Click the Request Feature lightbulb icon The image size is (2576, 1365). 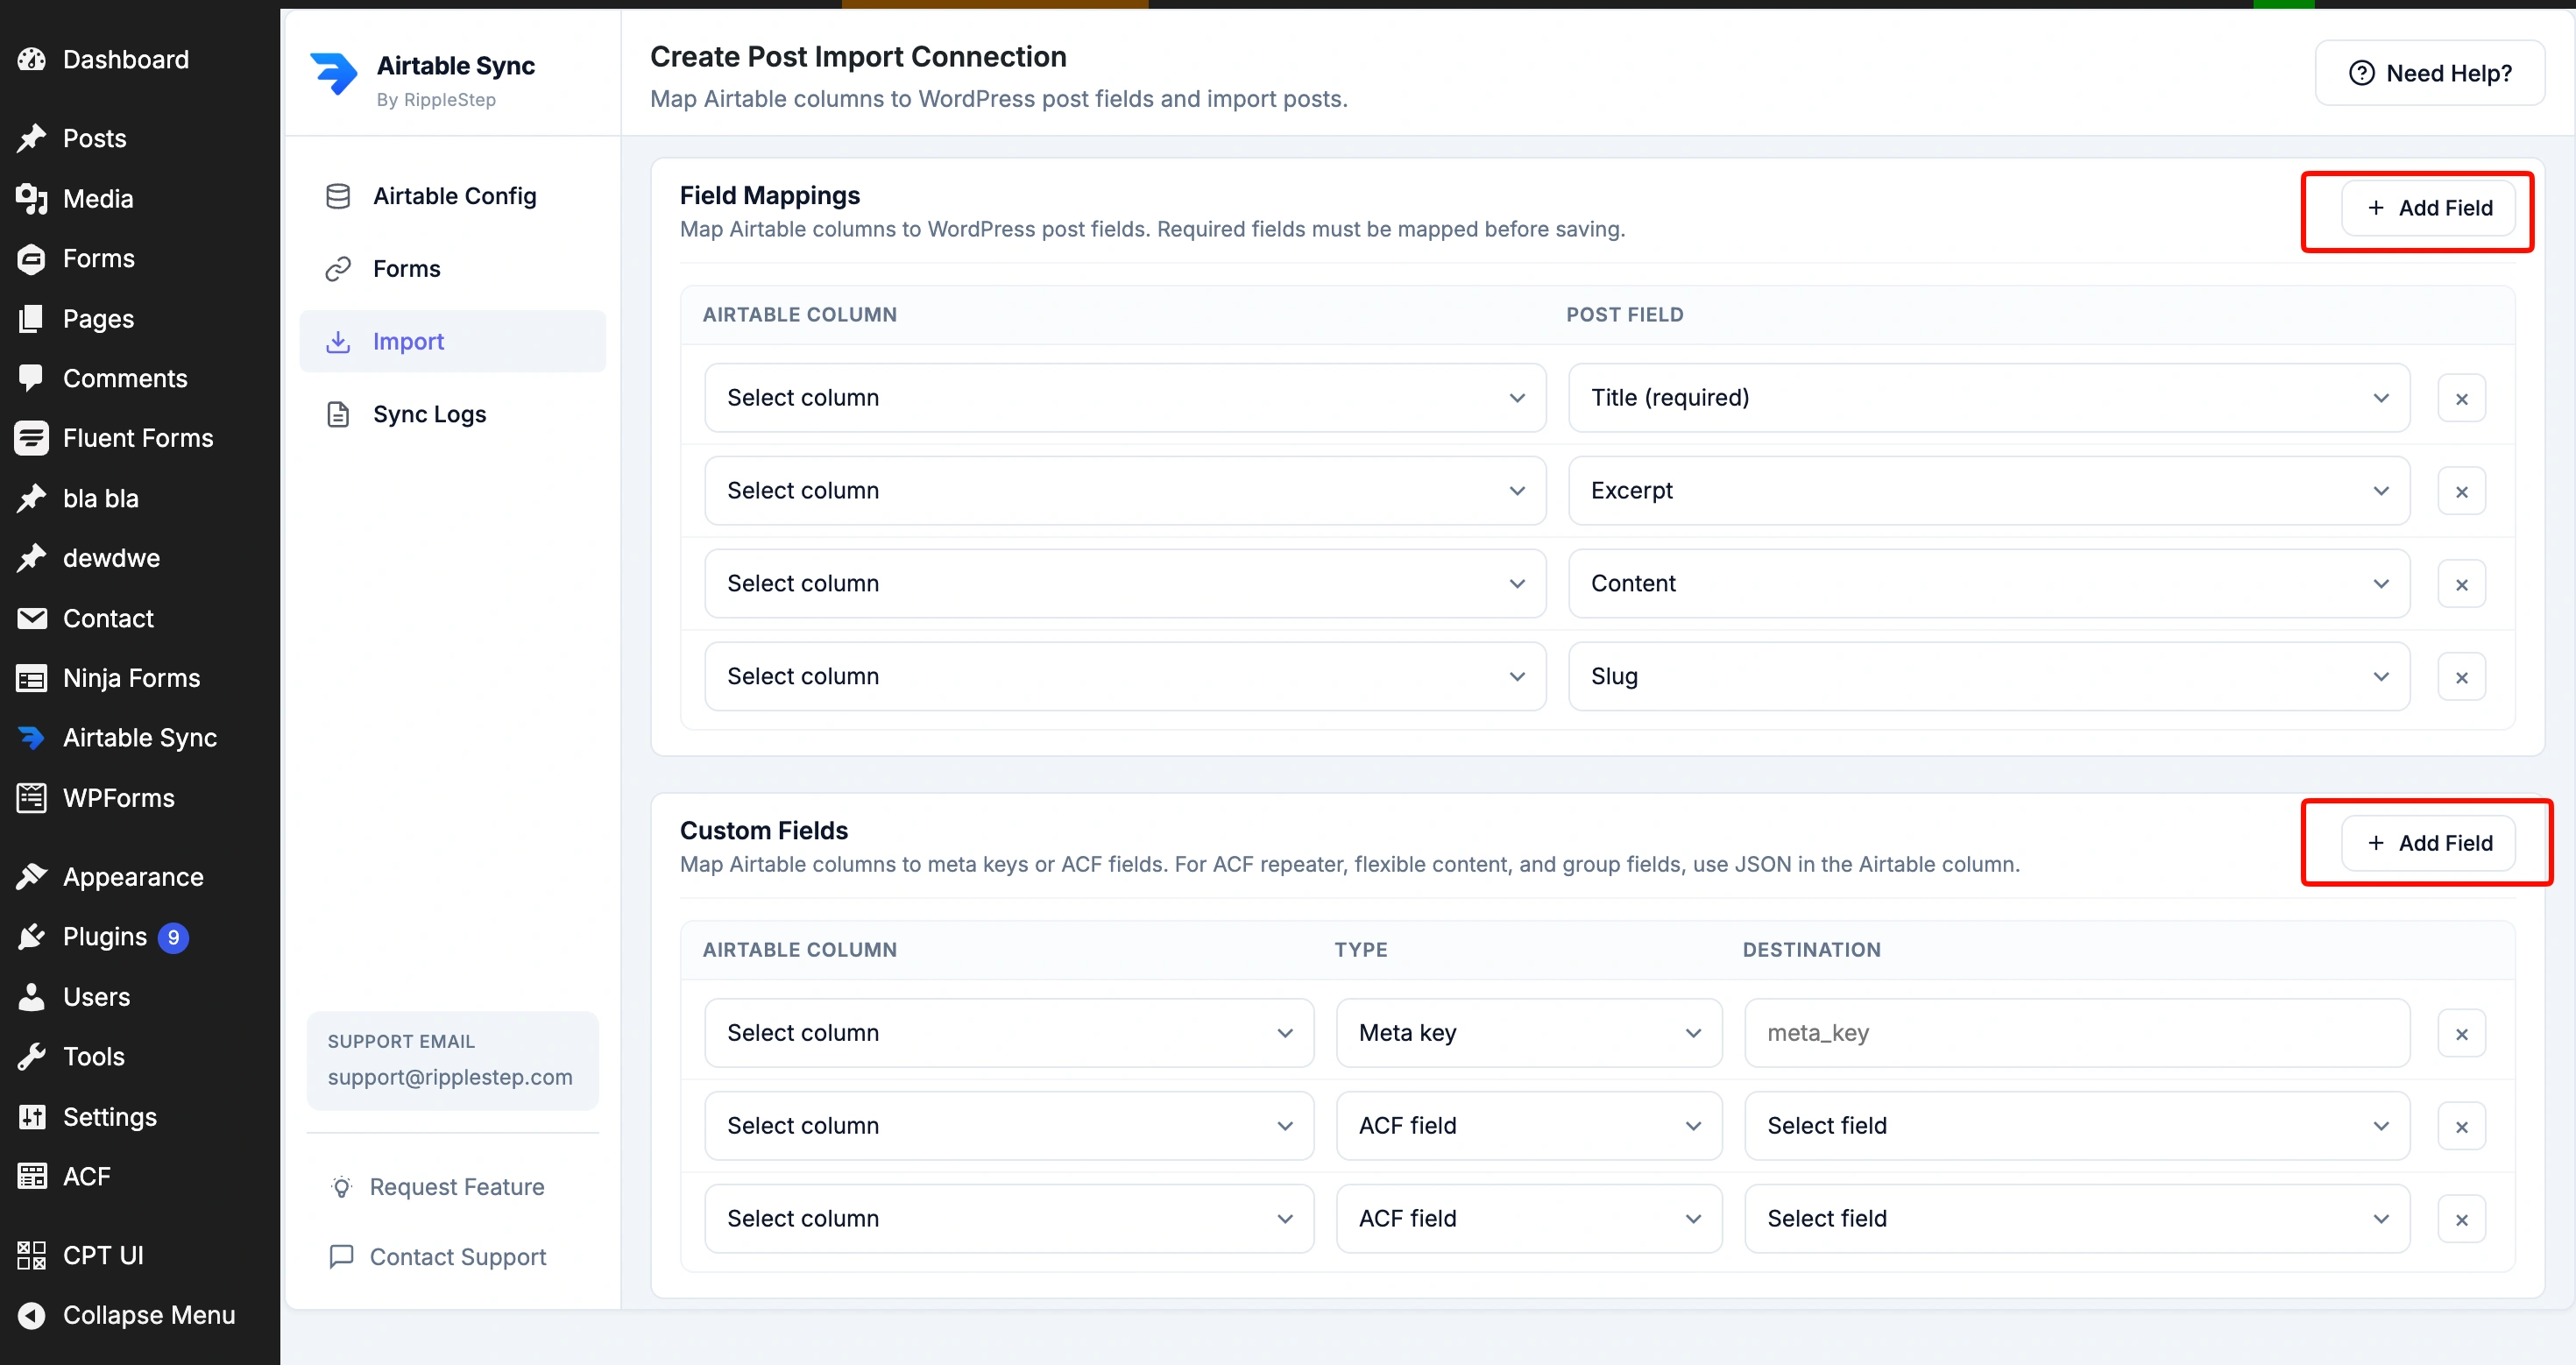pos(341,1187)
